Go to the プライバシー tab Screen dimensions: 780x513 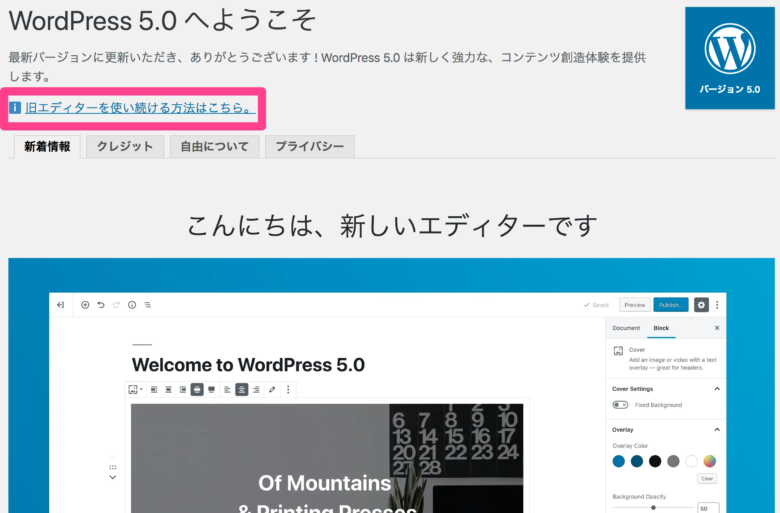[x=309, y=146]
